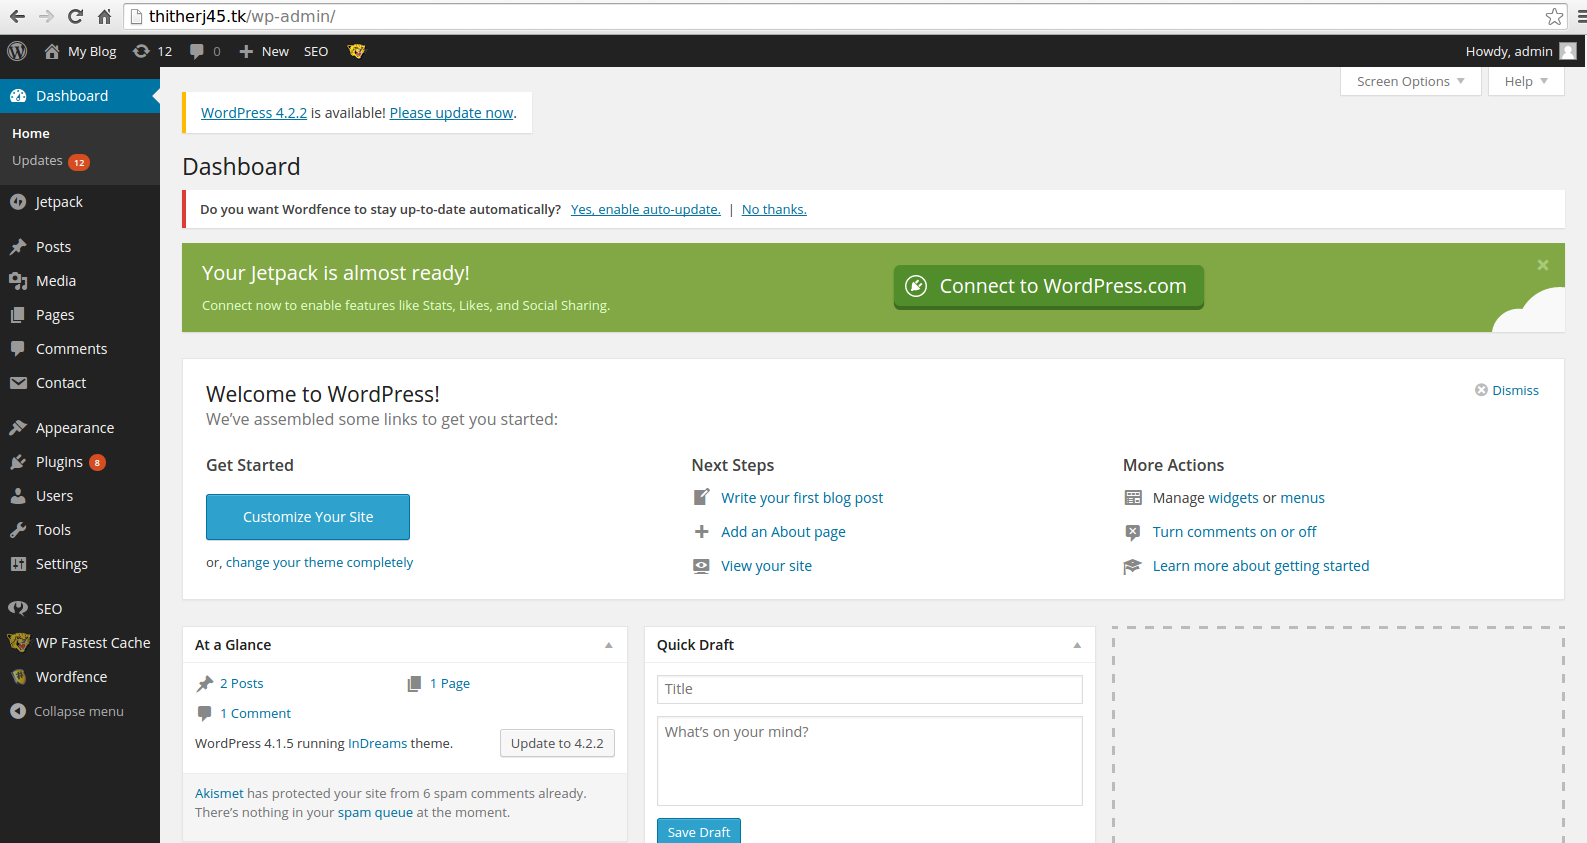Click the Appearance paintbrush sidebar icon

[x=18, y=428]
